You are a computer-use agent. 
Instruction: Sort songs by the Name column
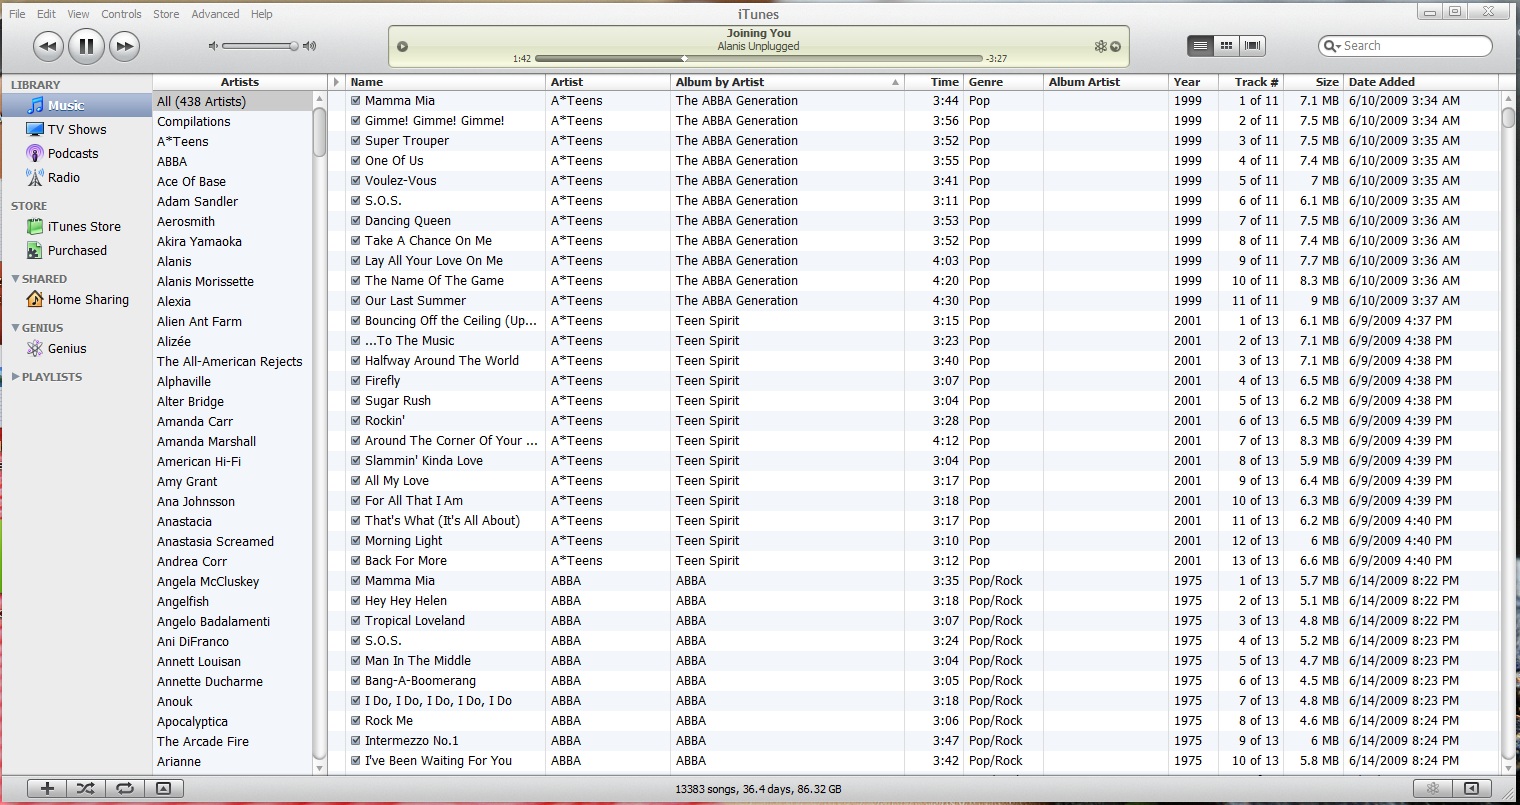pos(445,82)
